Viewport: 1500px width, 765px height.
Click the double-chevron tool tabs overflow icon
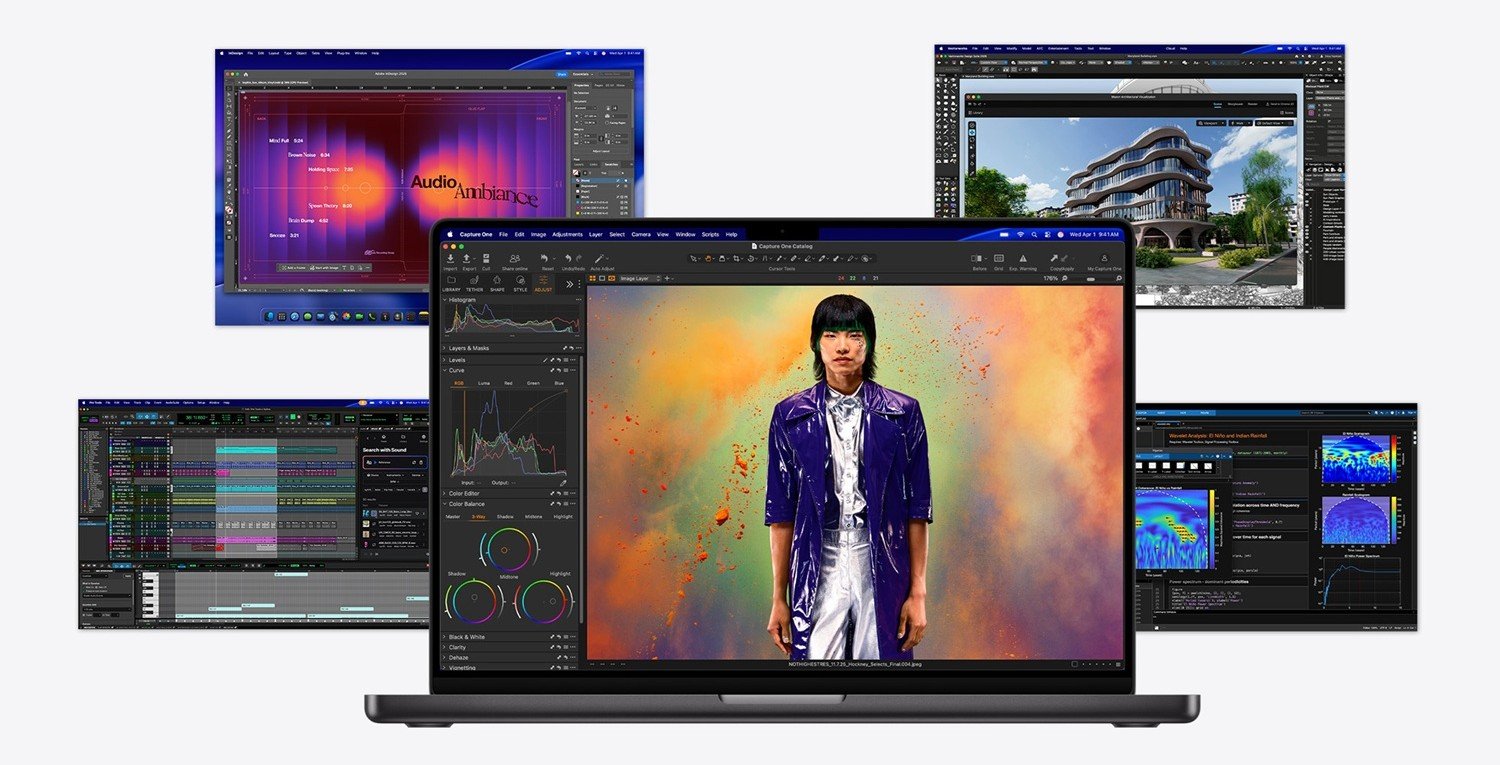570,284
